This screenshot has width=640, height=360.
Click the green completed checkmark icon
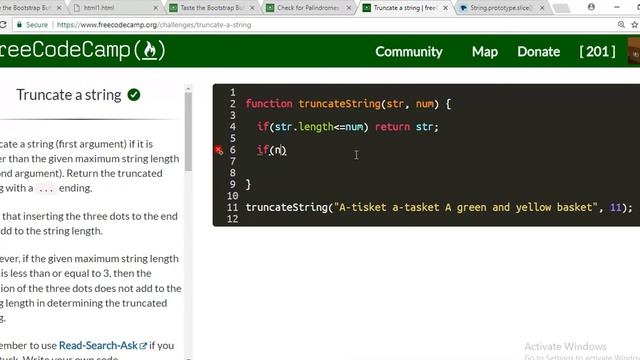tap(134, 95)
